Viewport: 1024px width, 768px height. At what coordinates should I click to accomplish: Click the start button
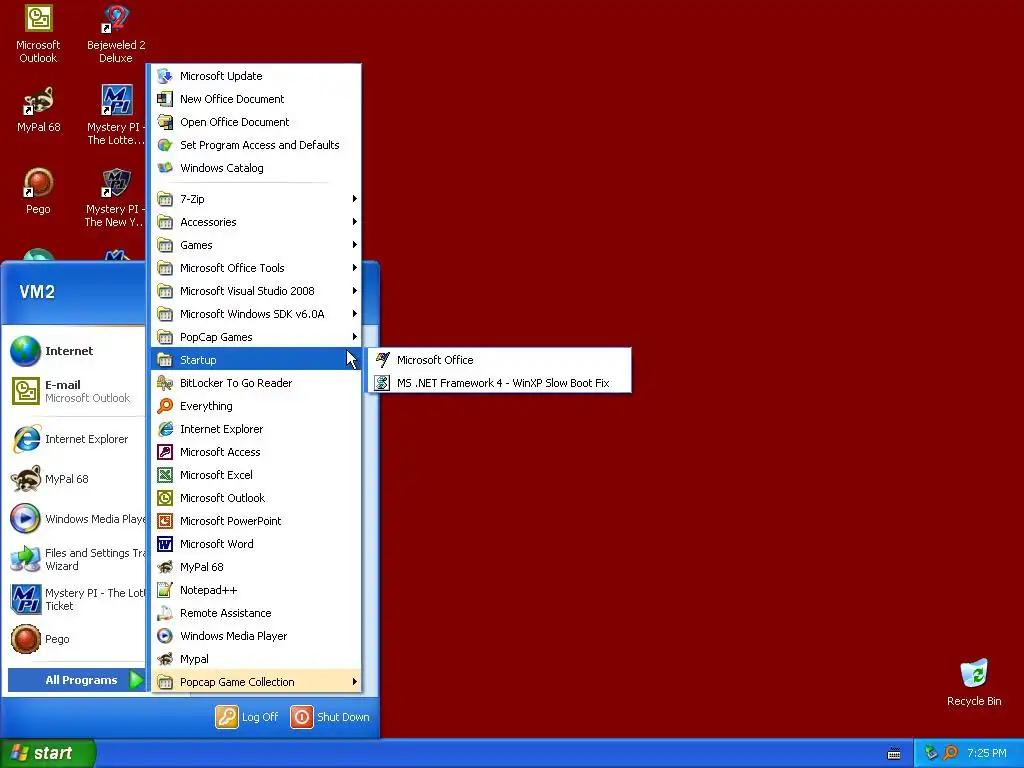[x=47, y=753]
